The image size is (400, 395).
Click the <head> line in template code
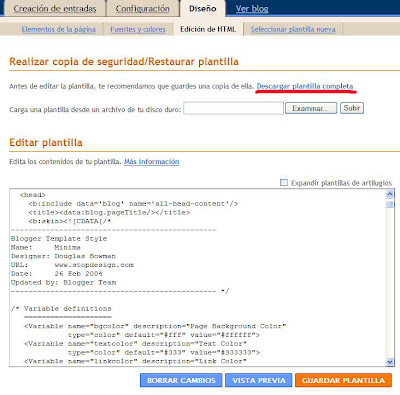point(33,195)
